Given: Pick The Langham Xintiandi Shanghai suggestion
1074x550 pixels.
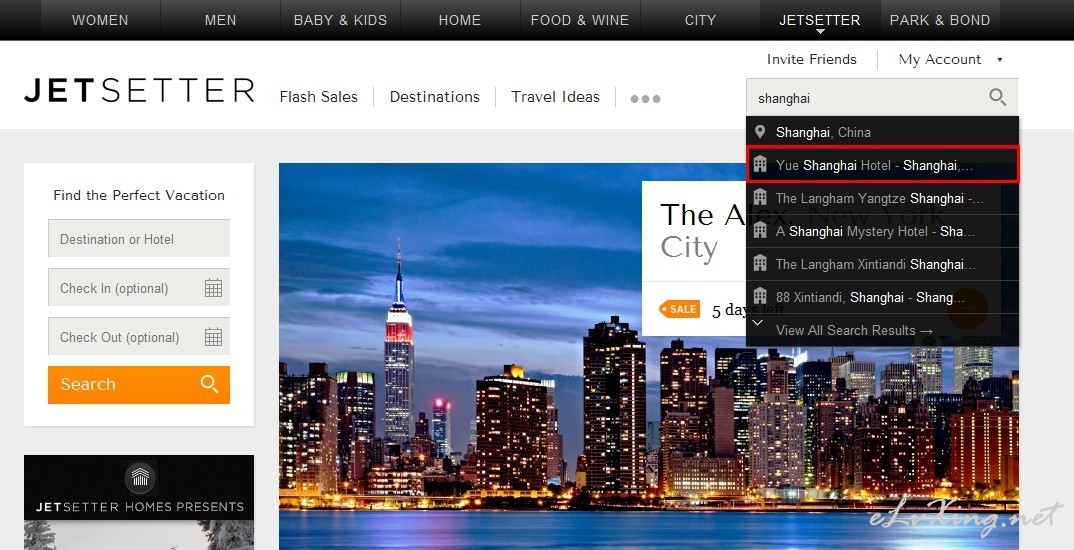Looking at the screenshot, I should 882,264.
